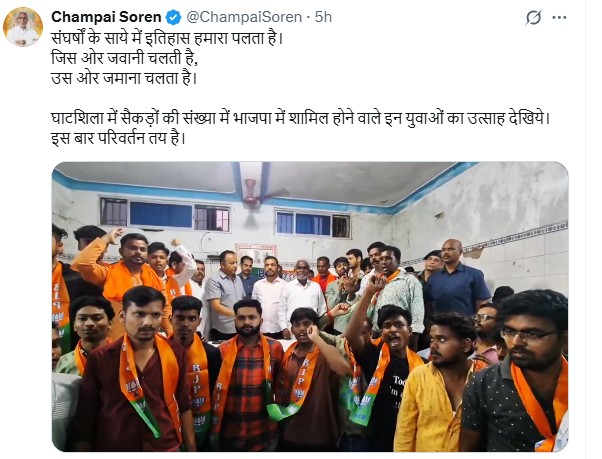Screen dimensions: 602x459
Task: Open the three-dot more options menu
Action: coord(559,18)
